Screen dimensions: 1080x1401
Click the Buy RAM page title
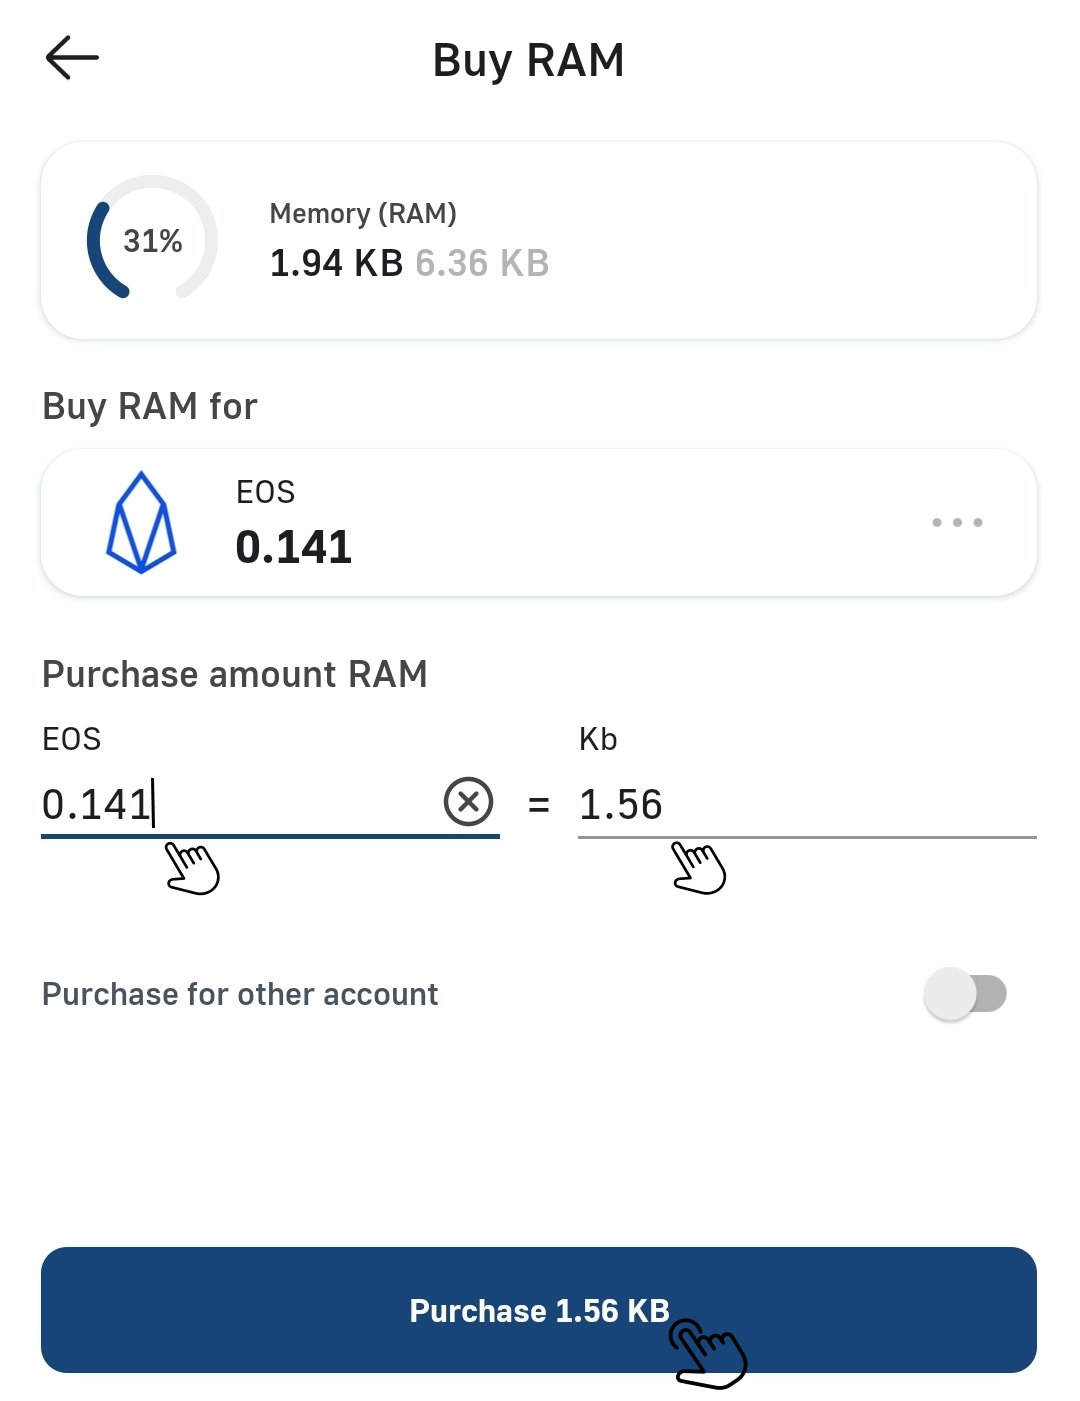tap(528, 60)
